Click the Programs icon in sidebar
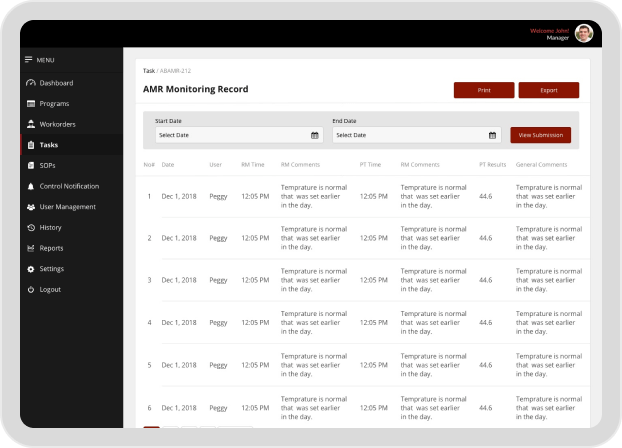The width and height of the screenshot is (622, 448). tap(31, 104)
